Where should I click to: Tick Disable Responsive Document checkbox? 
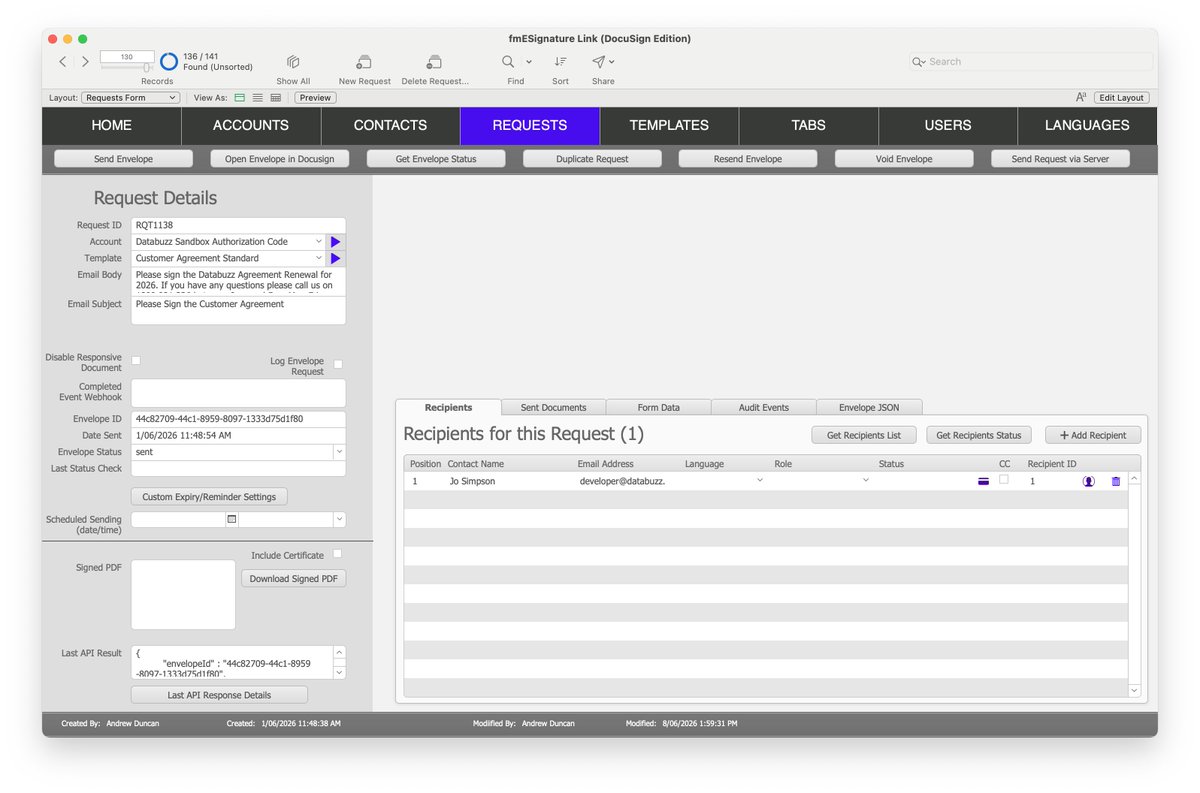(136, 360)
